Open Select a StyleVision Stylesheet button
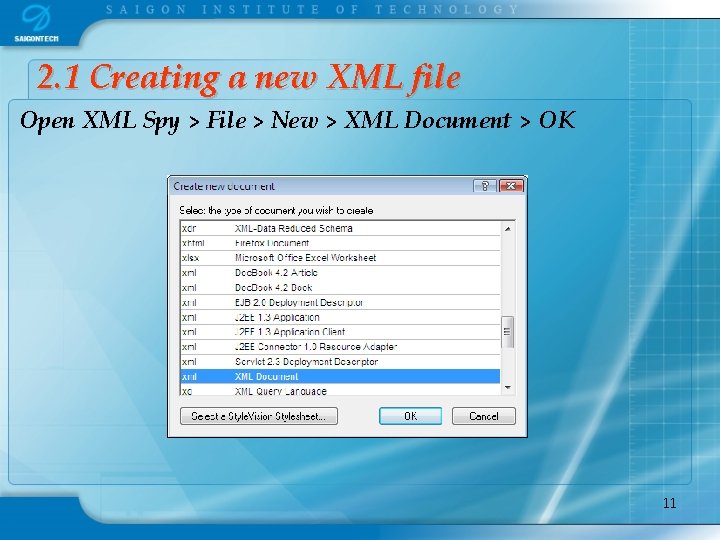Viewport: 720px width, 540px height. (259, 416)
